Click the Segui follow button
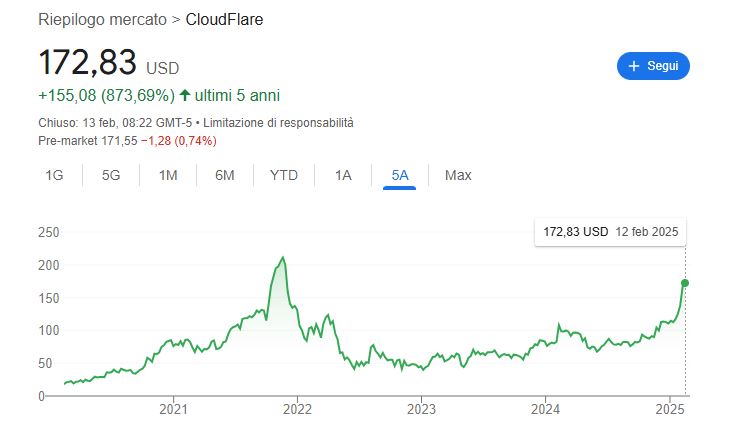743x434 pixels. tap(653, 66)
